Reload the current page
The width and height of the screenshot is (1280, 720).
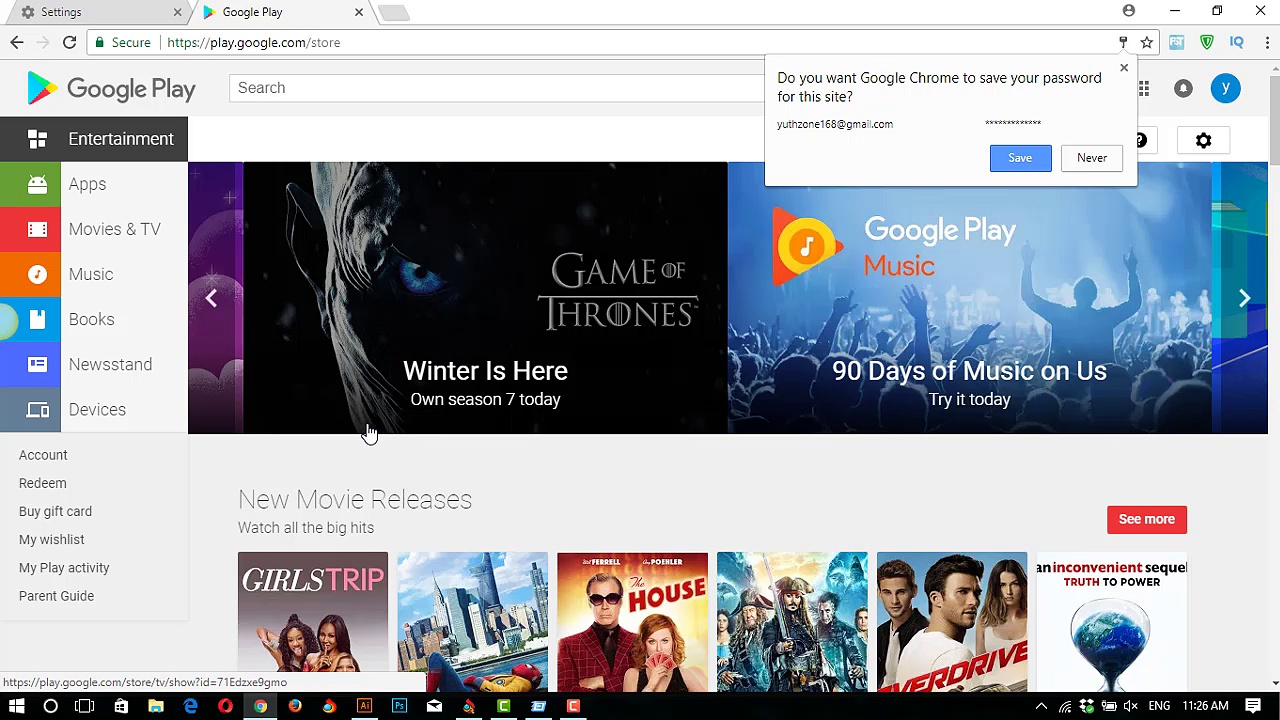(69, 42)
